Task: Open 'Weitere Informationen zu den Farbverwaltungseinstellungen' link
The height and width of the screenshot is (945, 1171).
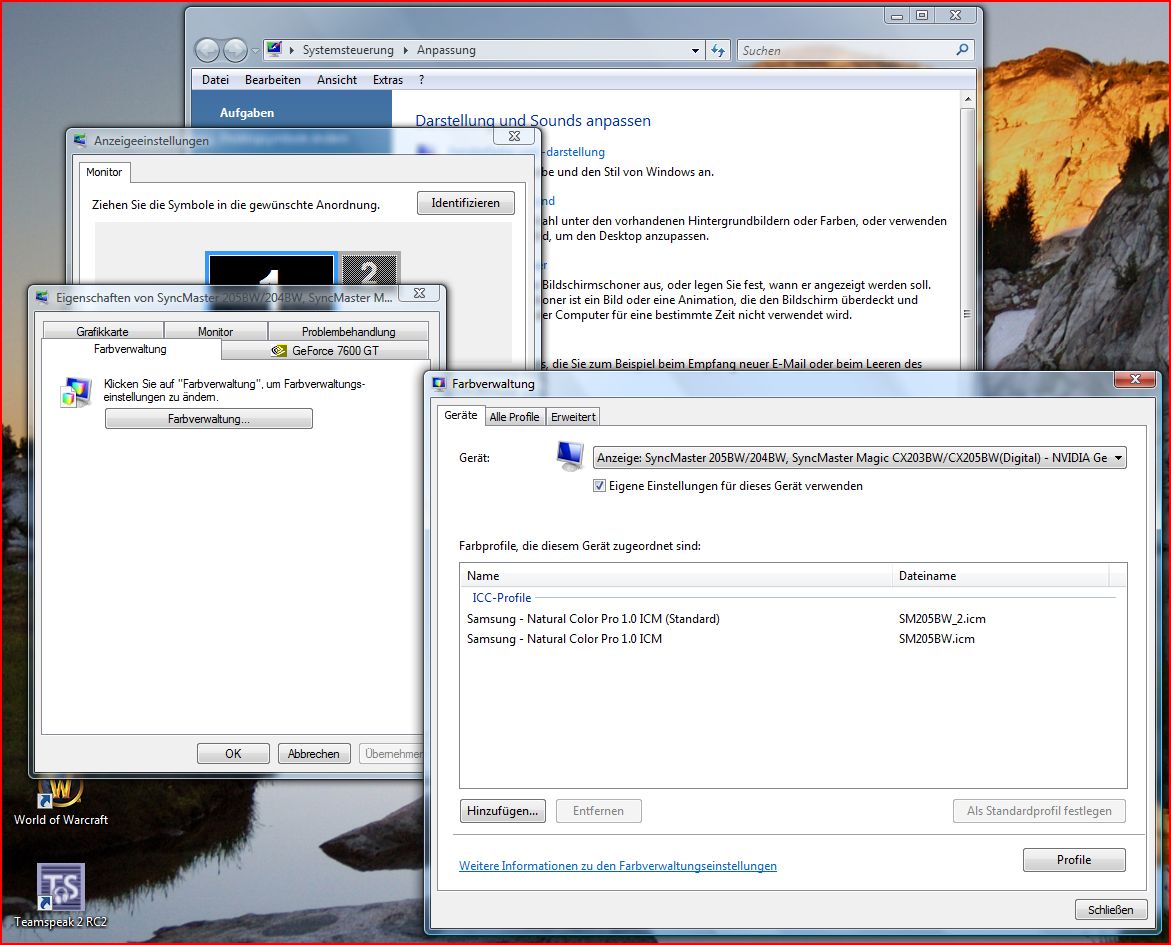Action: tap(617, 866)
